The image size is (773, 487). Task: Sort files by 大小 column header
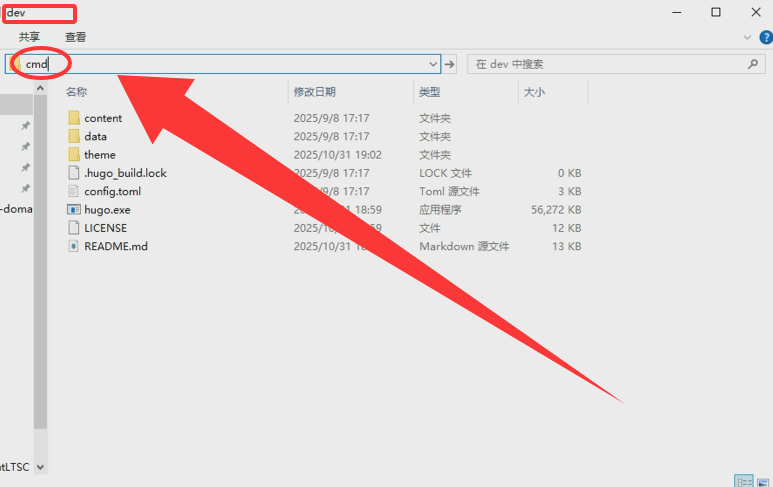tap(534, 92)
